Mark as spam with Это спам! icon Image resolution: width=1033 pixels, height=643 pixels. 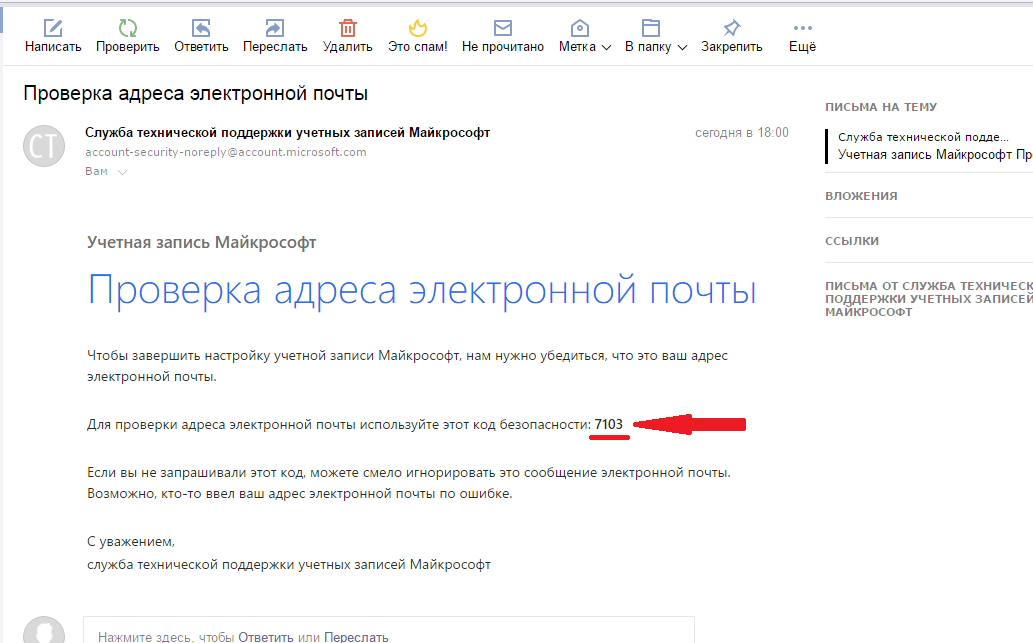(417, 28)
